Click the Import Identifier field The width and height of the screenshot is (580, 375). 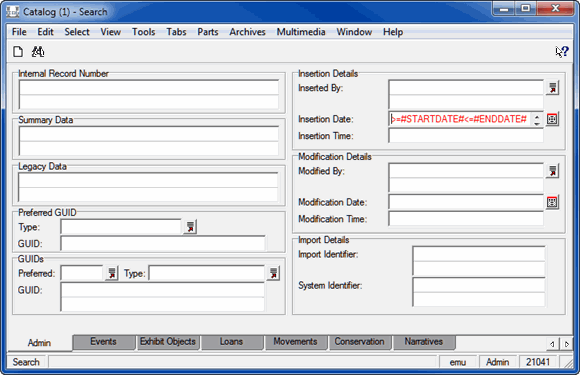(479, 261)
